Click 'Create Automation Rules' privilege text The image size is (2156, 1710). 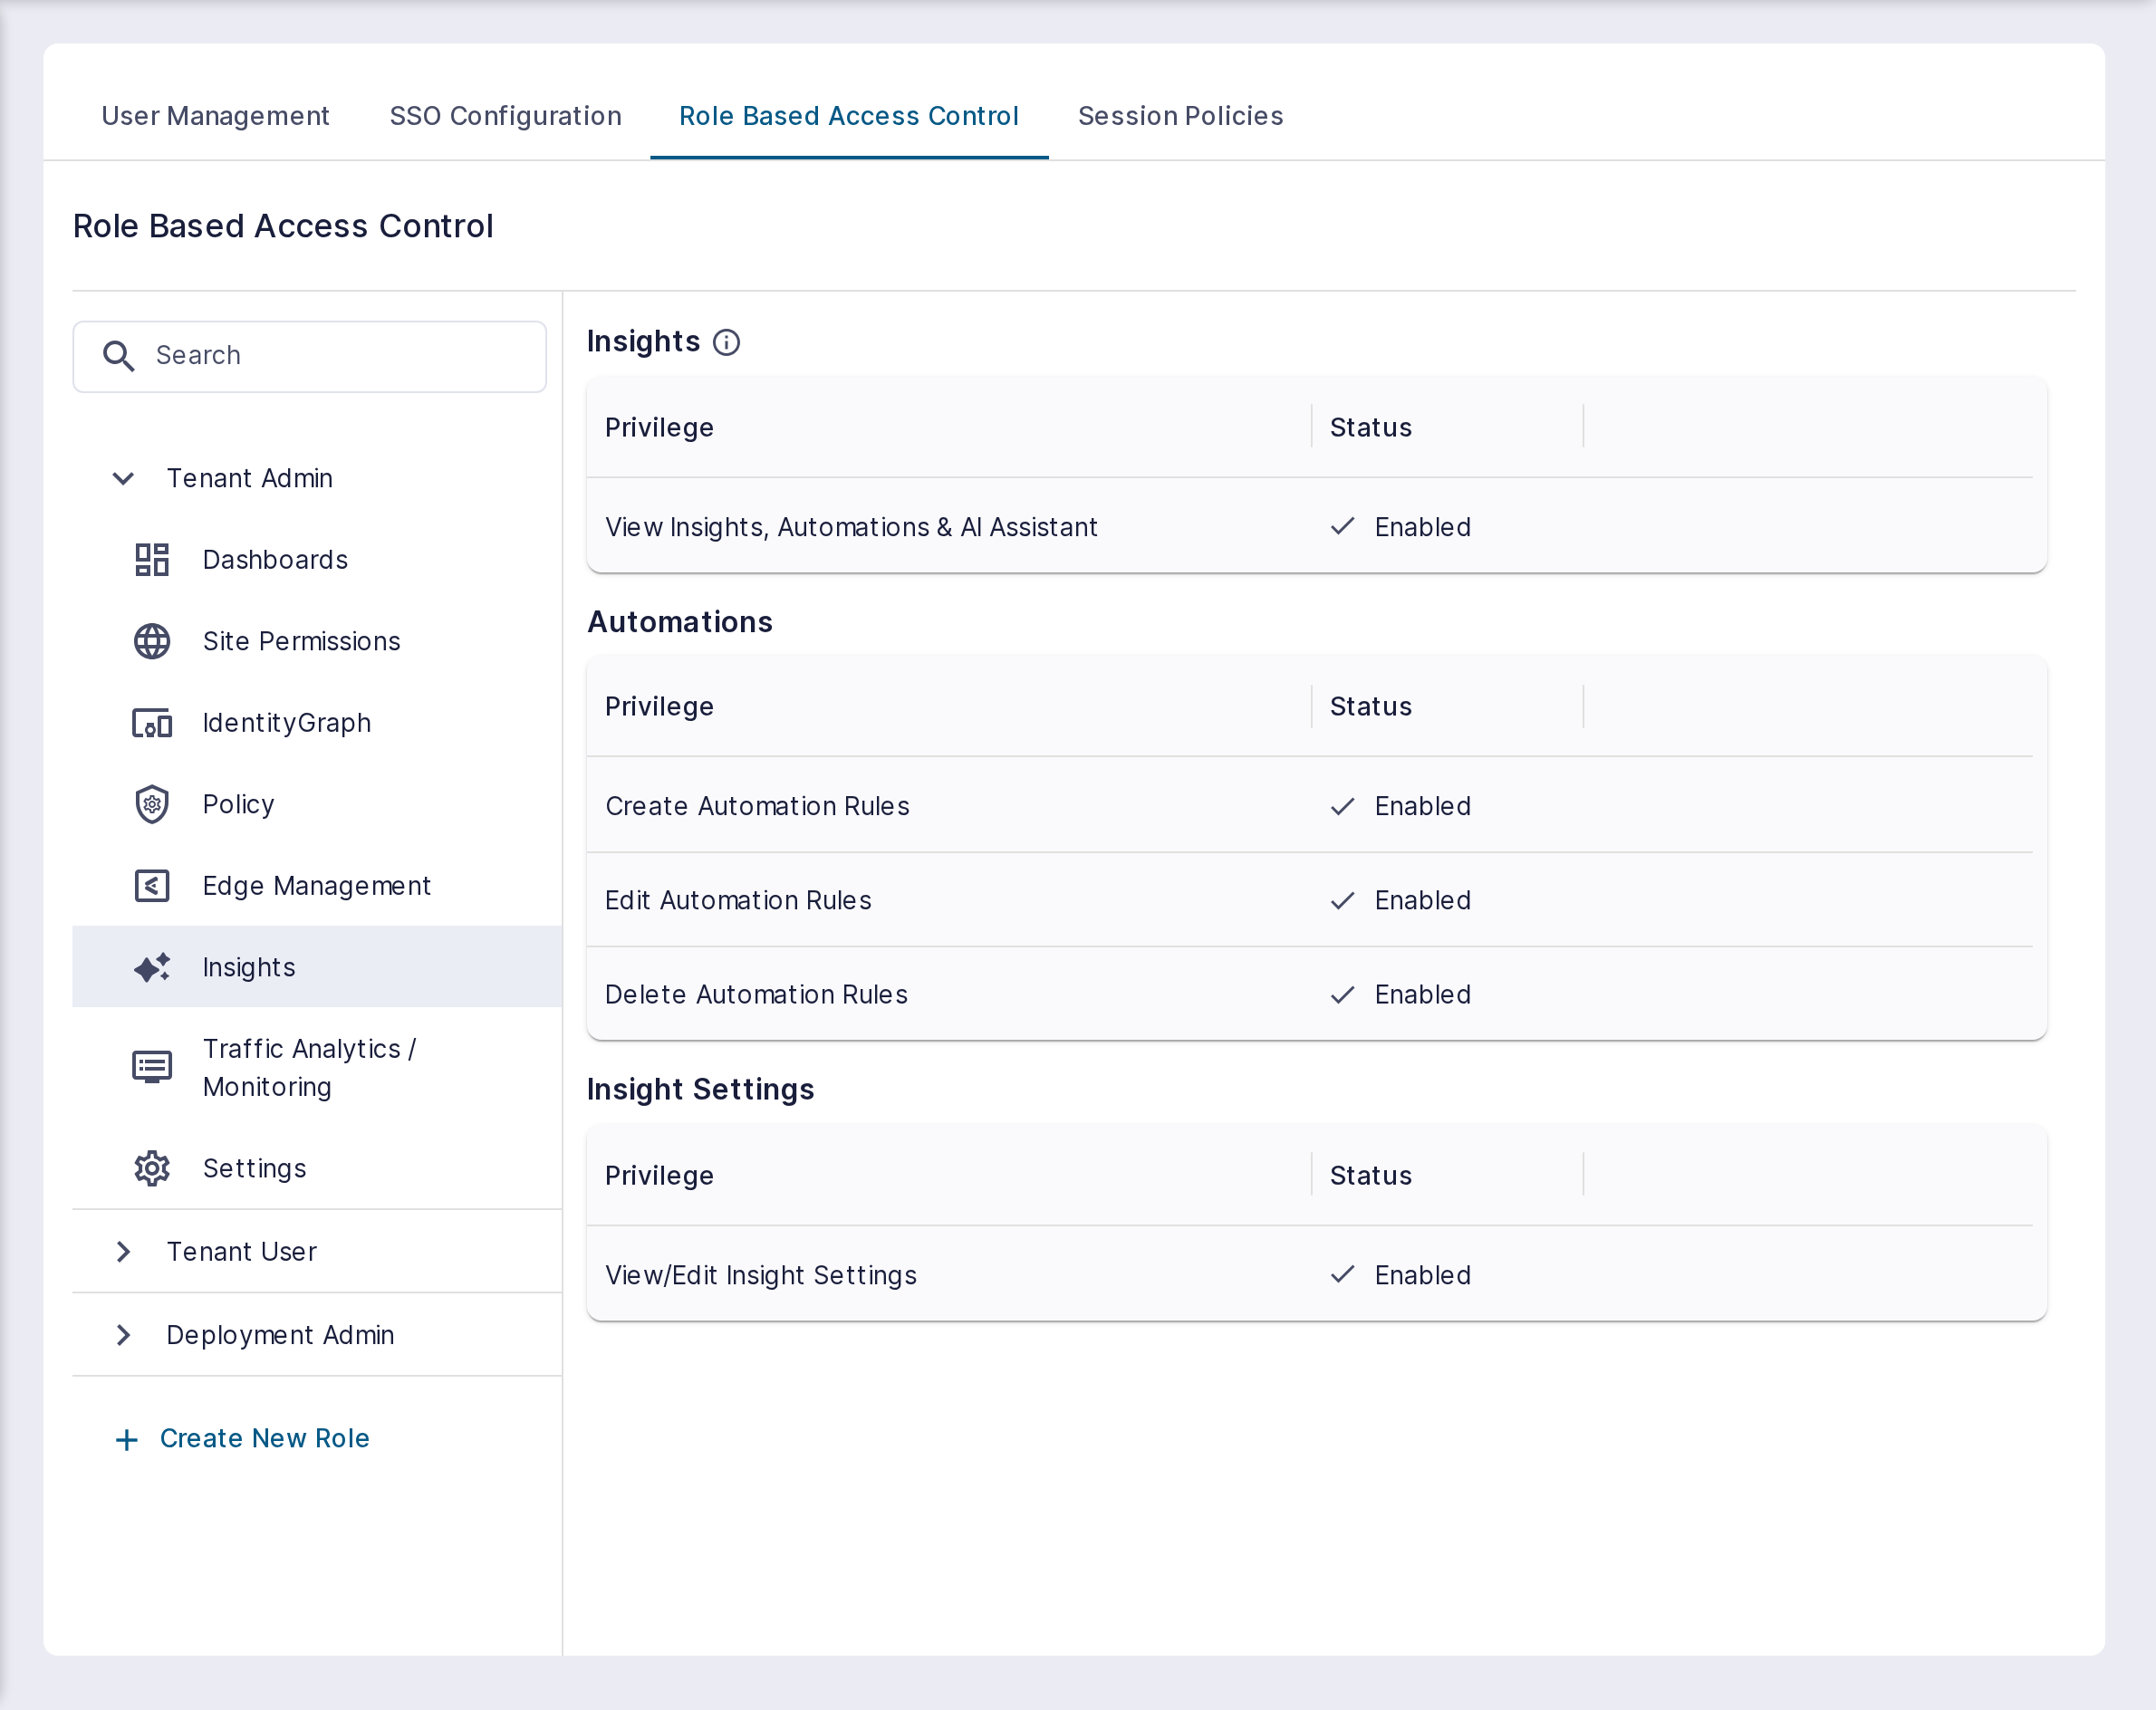(757, 806)
